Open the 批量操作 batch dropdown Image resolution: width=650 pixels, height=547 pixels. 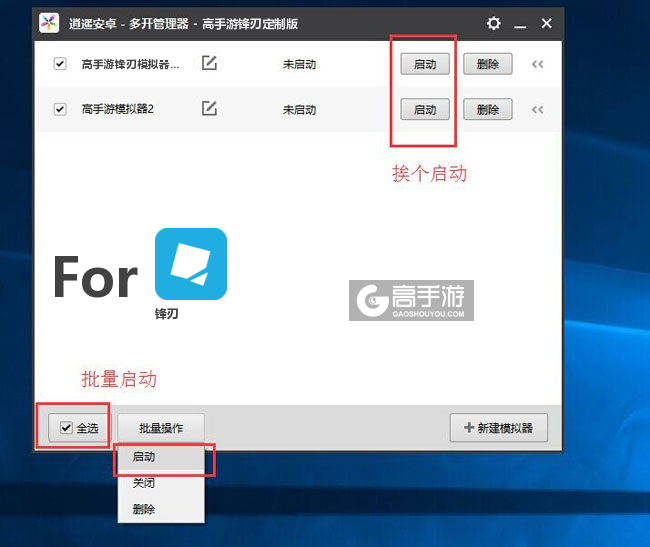tap(161, 428)
